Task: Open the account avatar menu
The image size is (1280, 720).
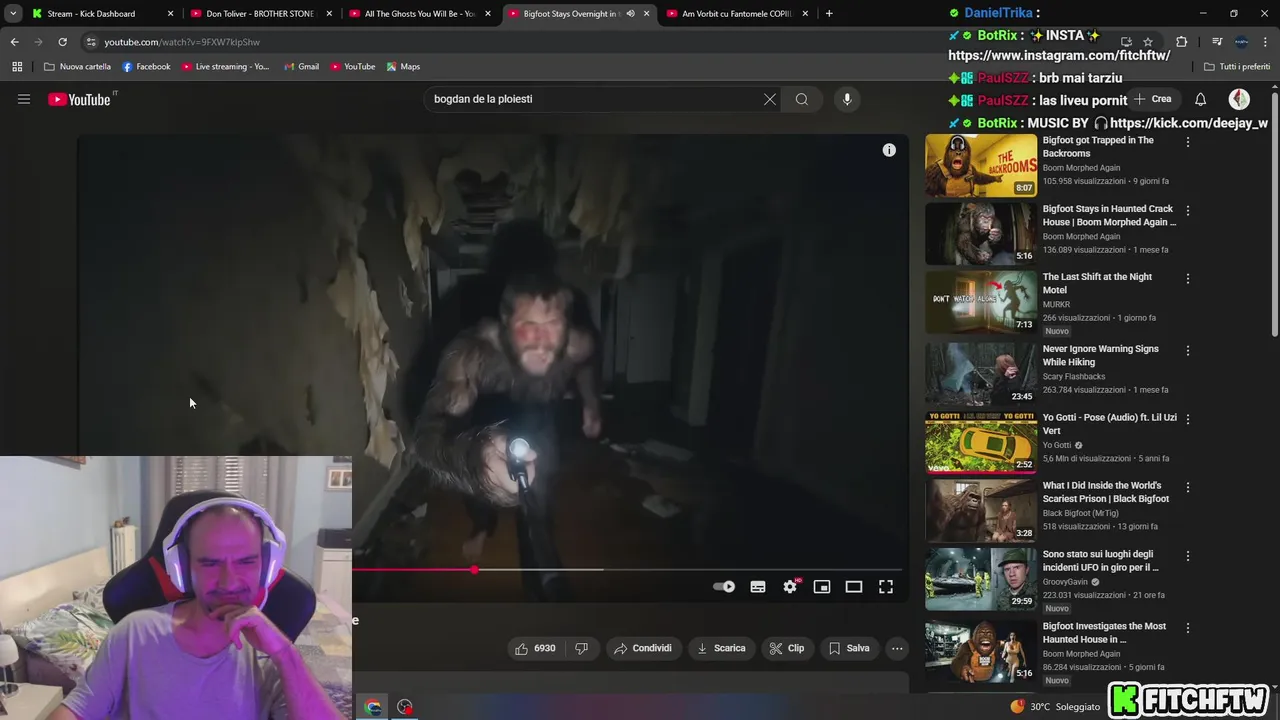Action: tap(1239, 99)
